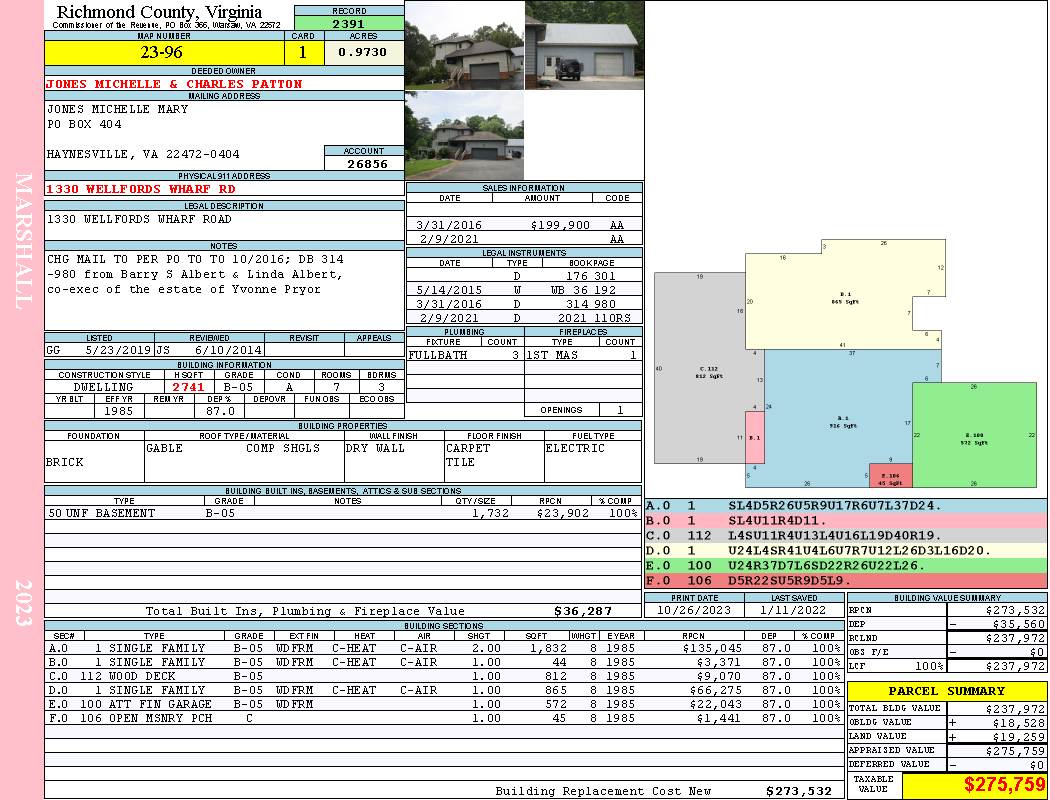Click taxable value $275,759
The width and height of the screenshot is (1050, 800).
click(x=1004, y=784)
